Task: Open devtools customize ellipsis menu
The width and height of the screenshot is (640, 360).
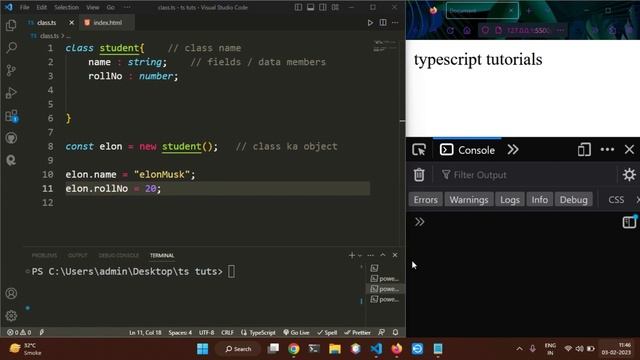Action: tap(607, 150)
